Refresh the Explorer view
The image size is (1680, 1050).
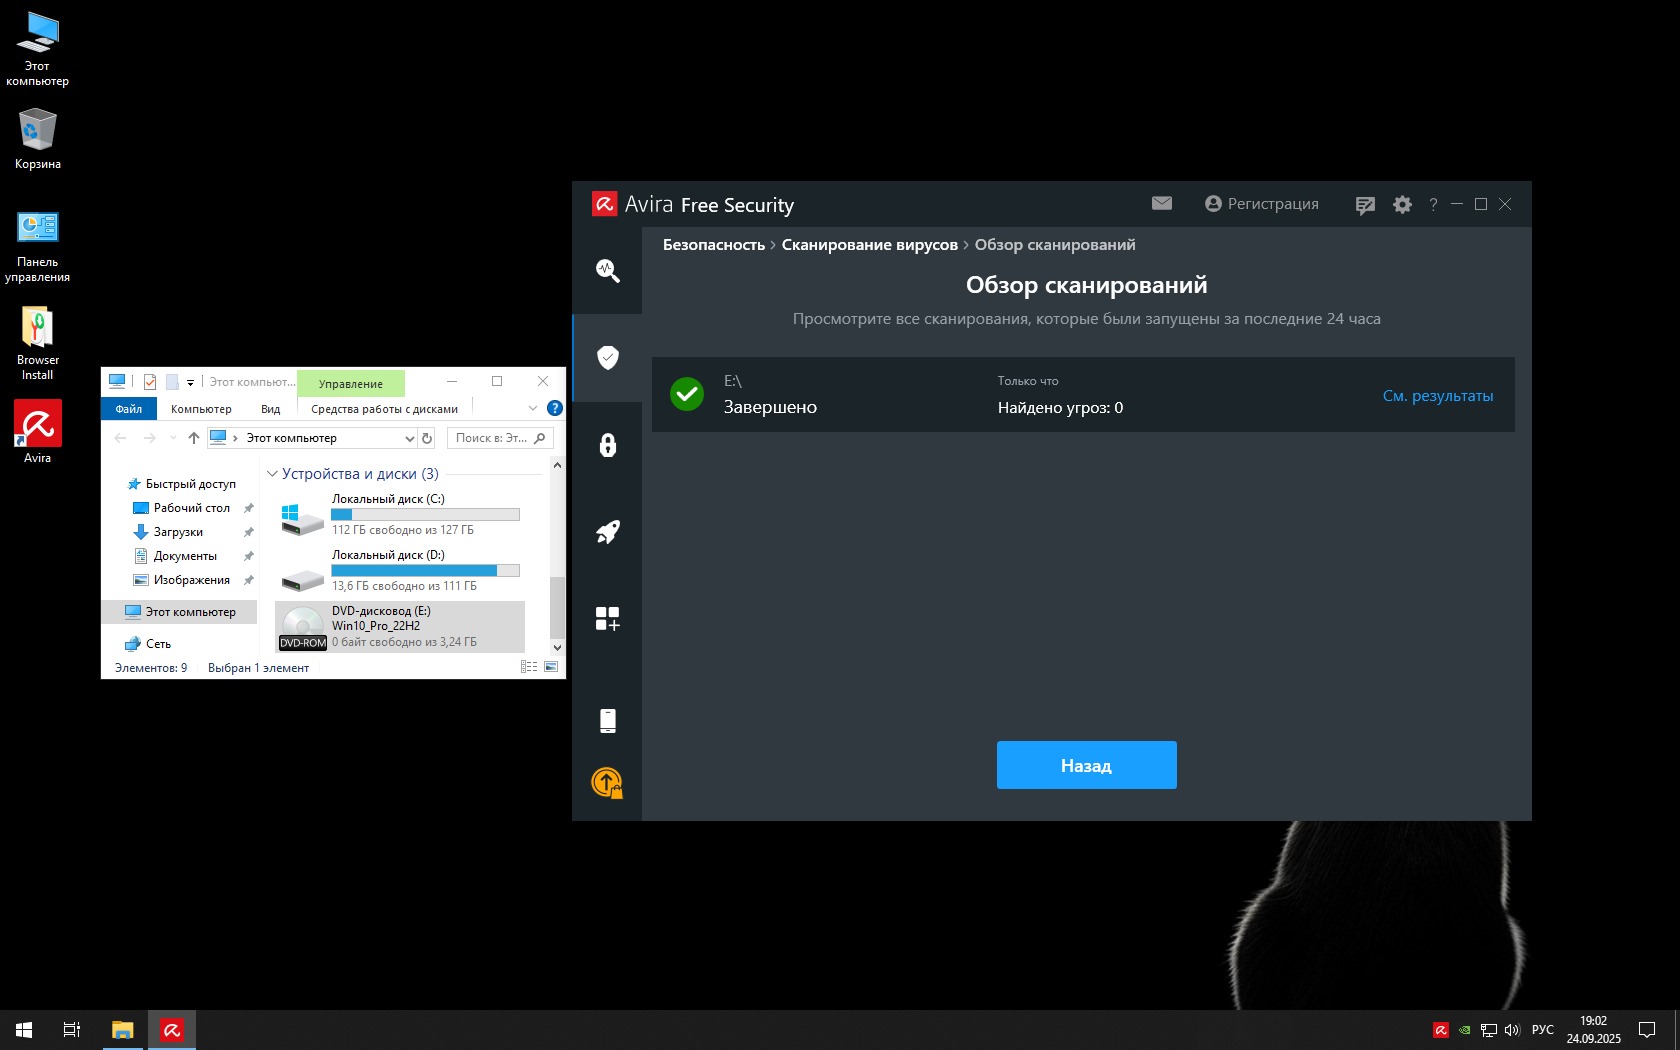(427, 438)
